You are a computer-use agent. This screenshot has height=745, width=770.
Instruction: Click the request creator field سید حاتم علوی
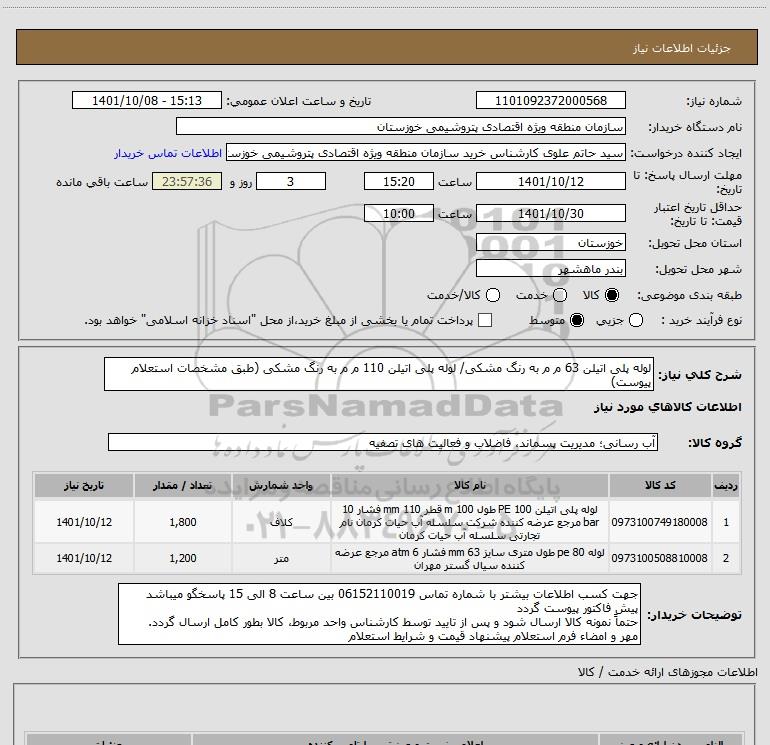pos(426,153)
